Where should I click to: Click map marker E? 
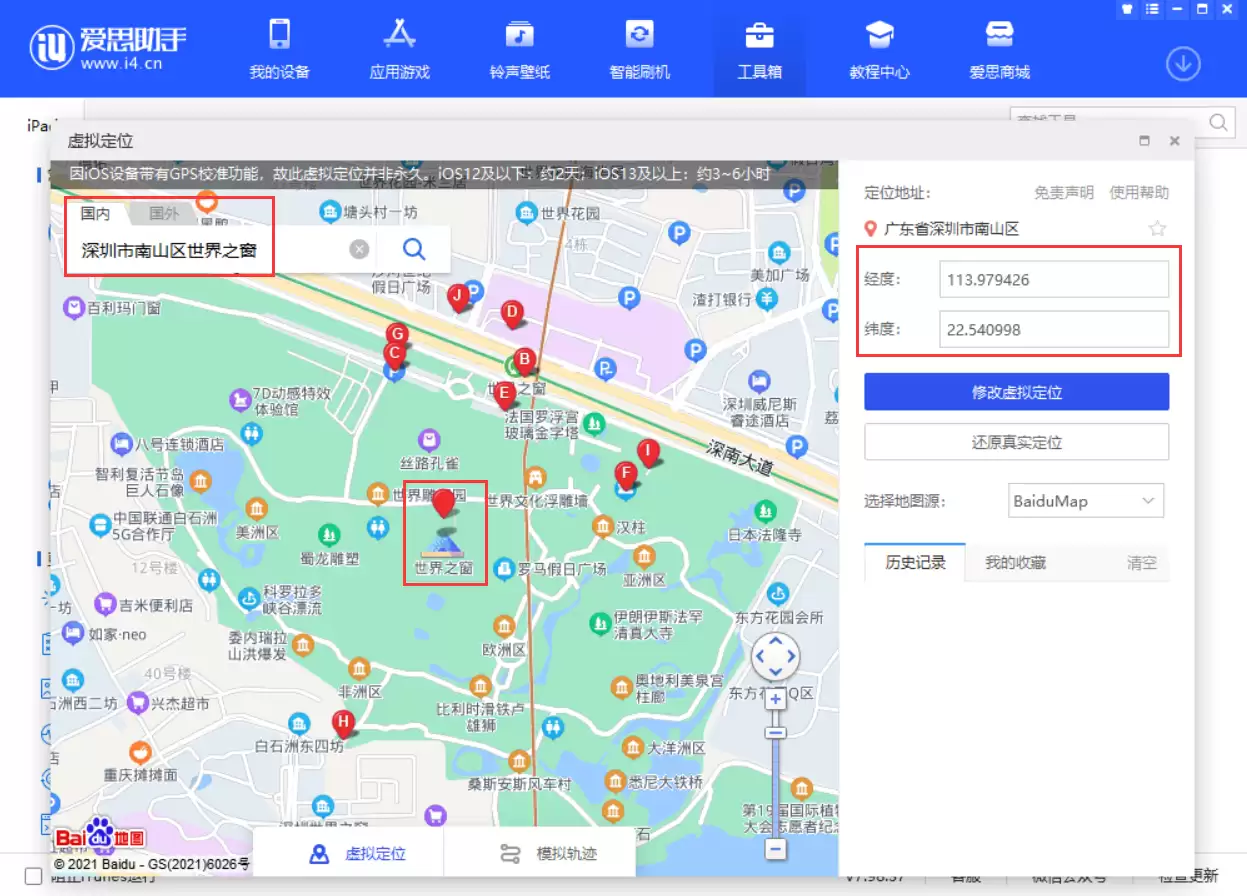[x=504, y=394]
